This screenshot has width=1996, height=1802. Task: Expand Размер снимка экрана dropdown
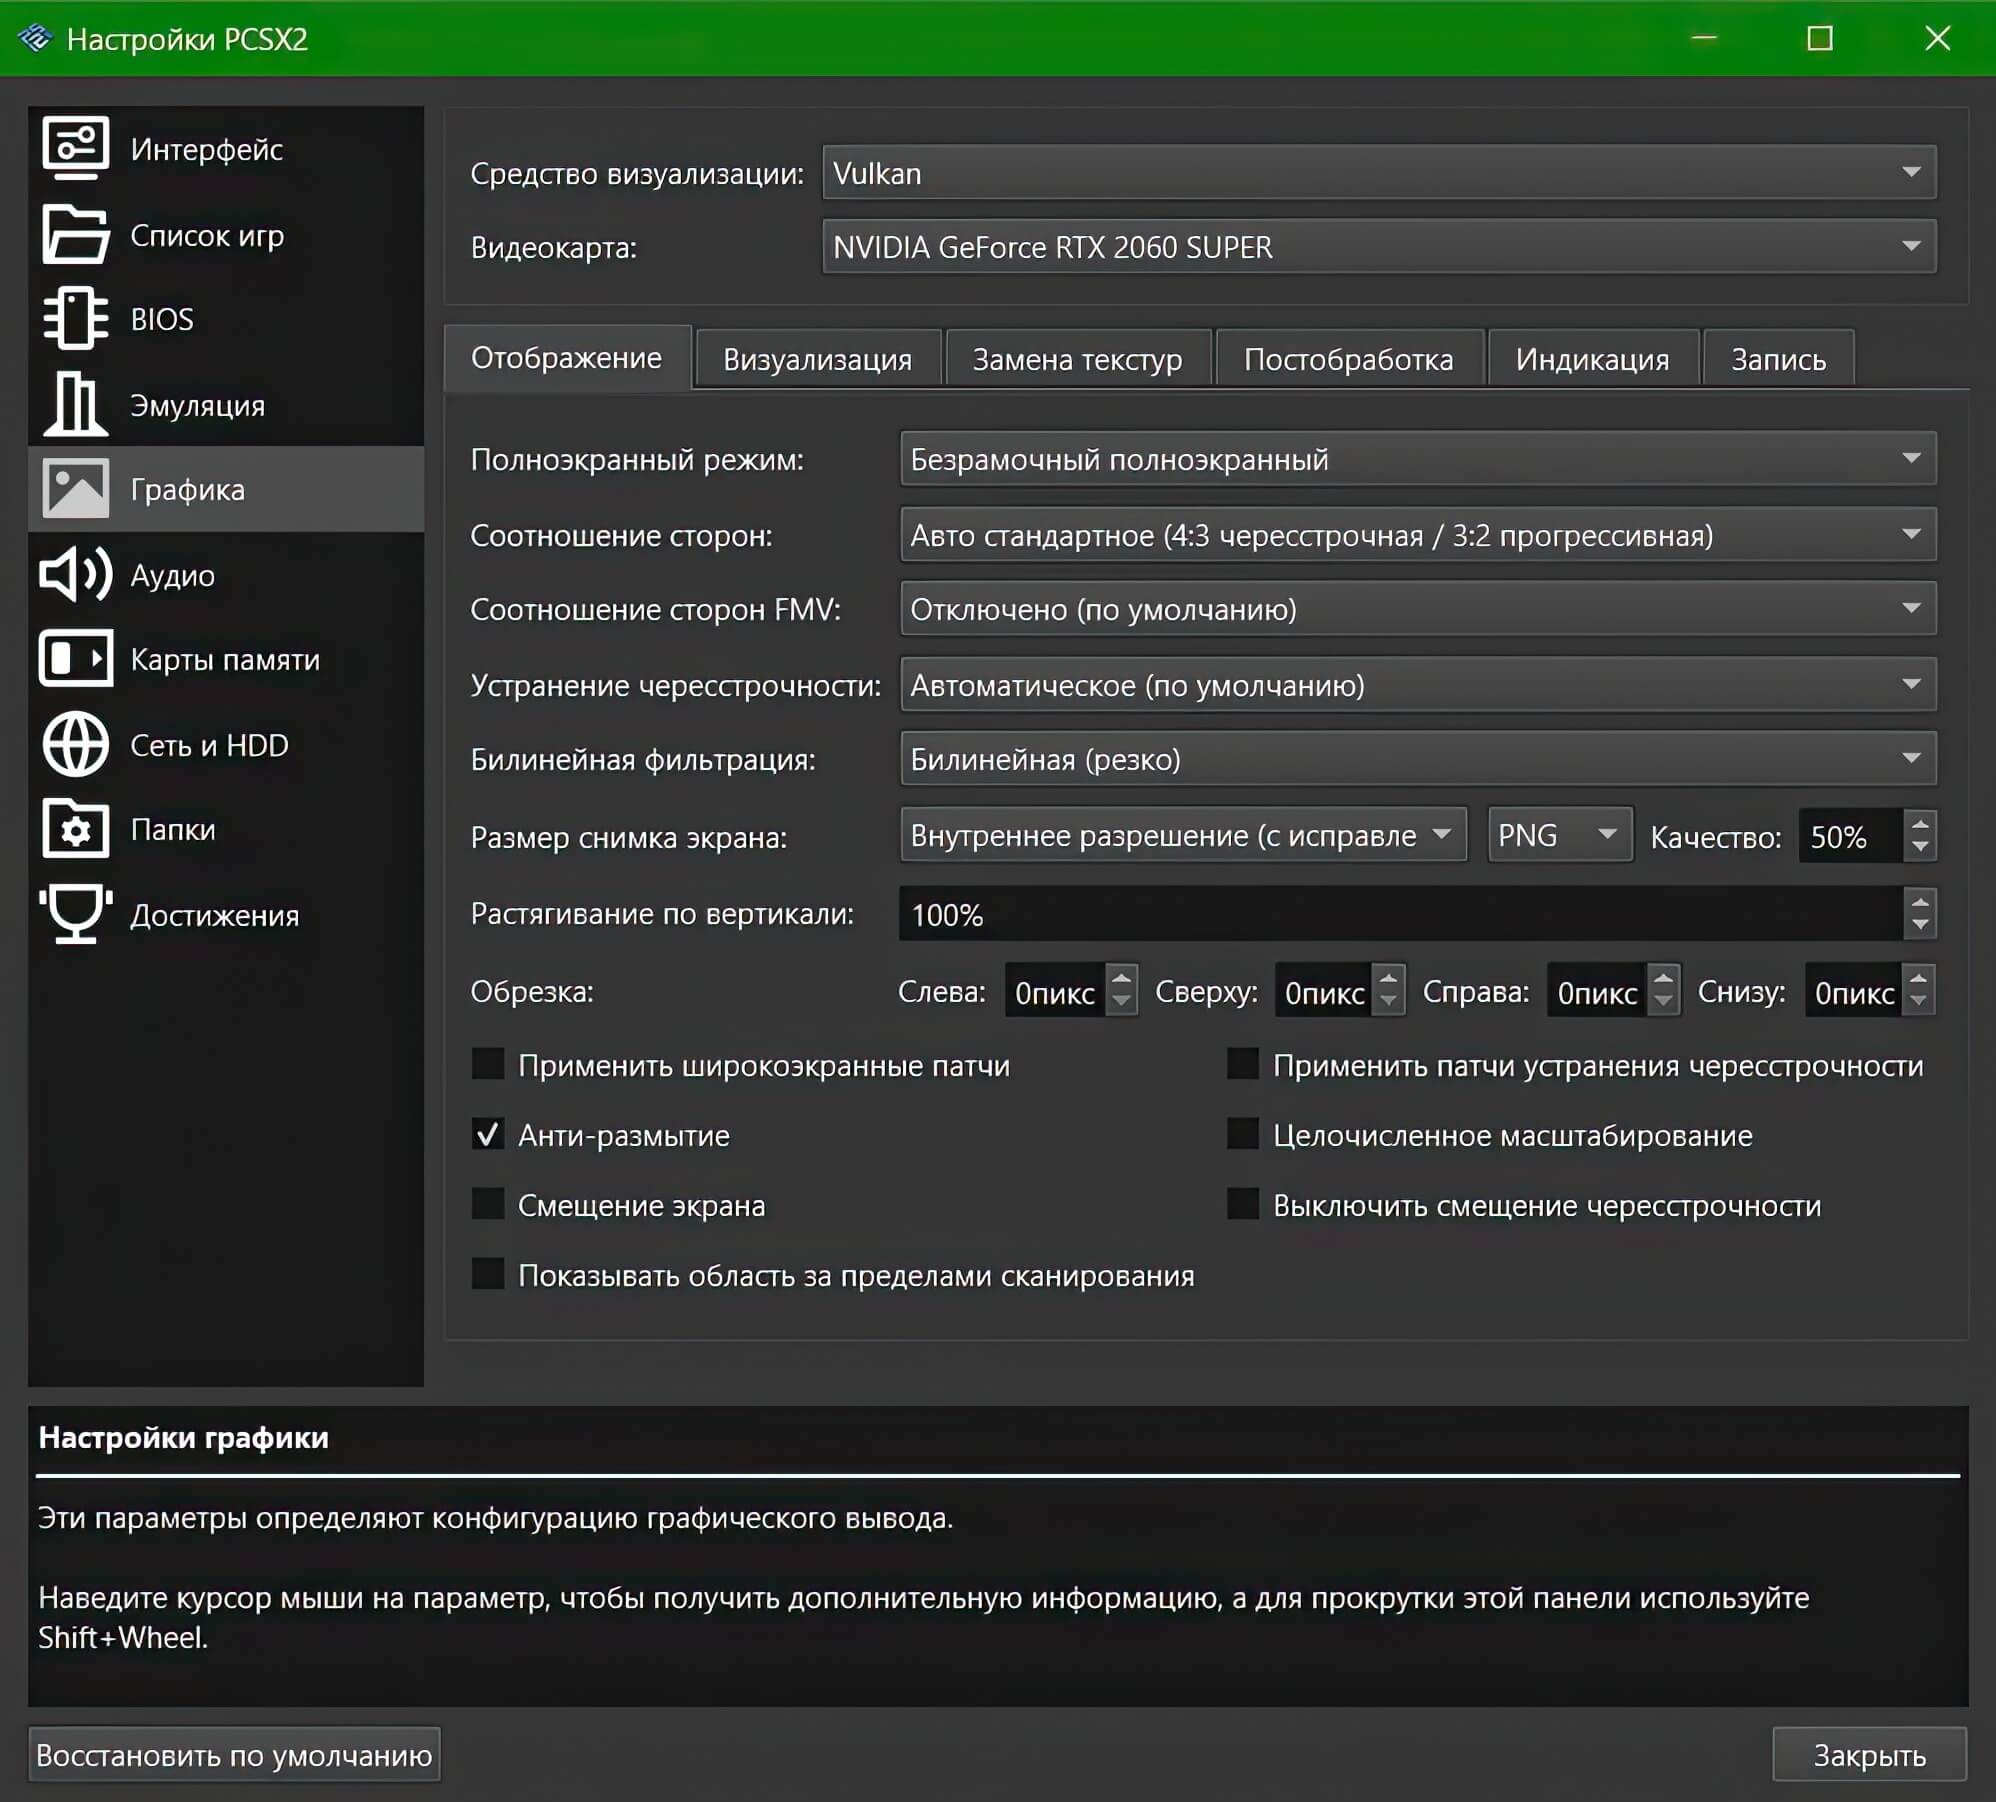pos(1183,835)
